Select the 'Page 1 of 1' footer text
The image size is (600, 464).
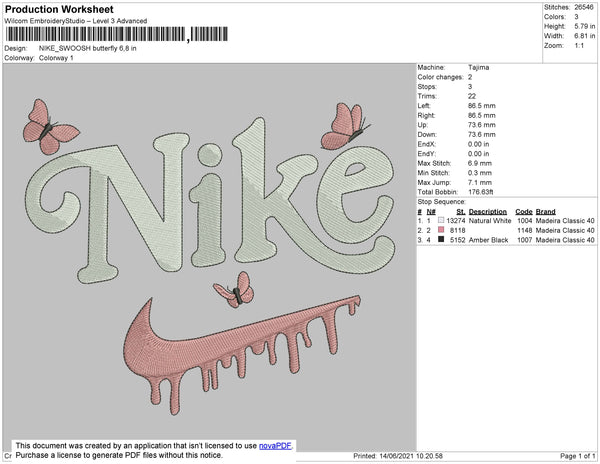click(x=577, y=456)
